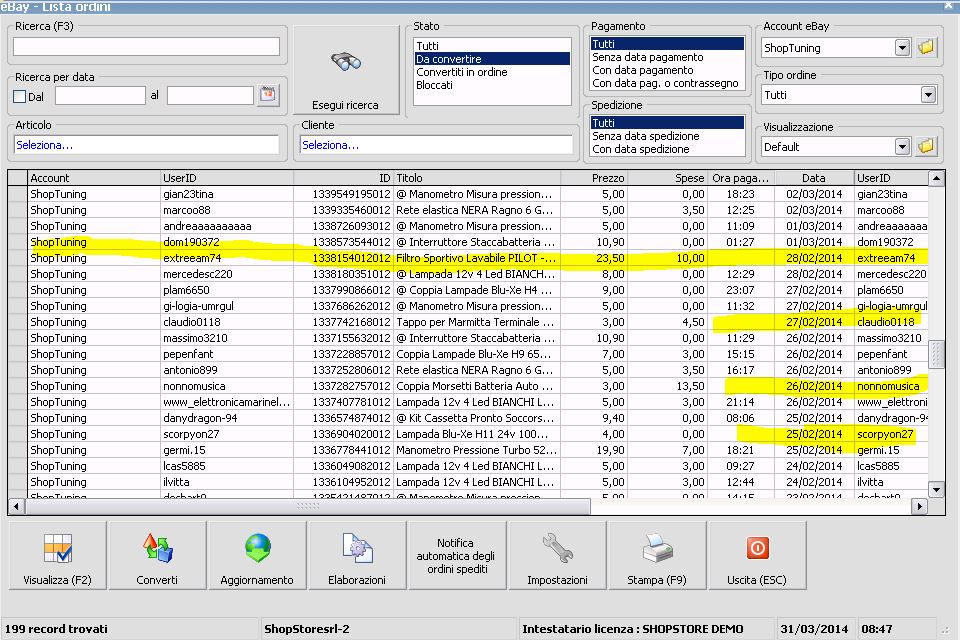Screen dimensions: 960x640
Task: Click the Converti icon button
Action: pos(157,557)
